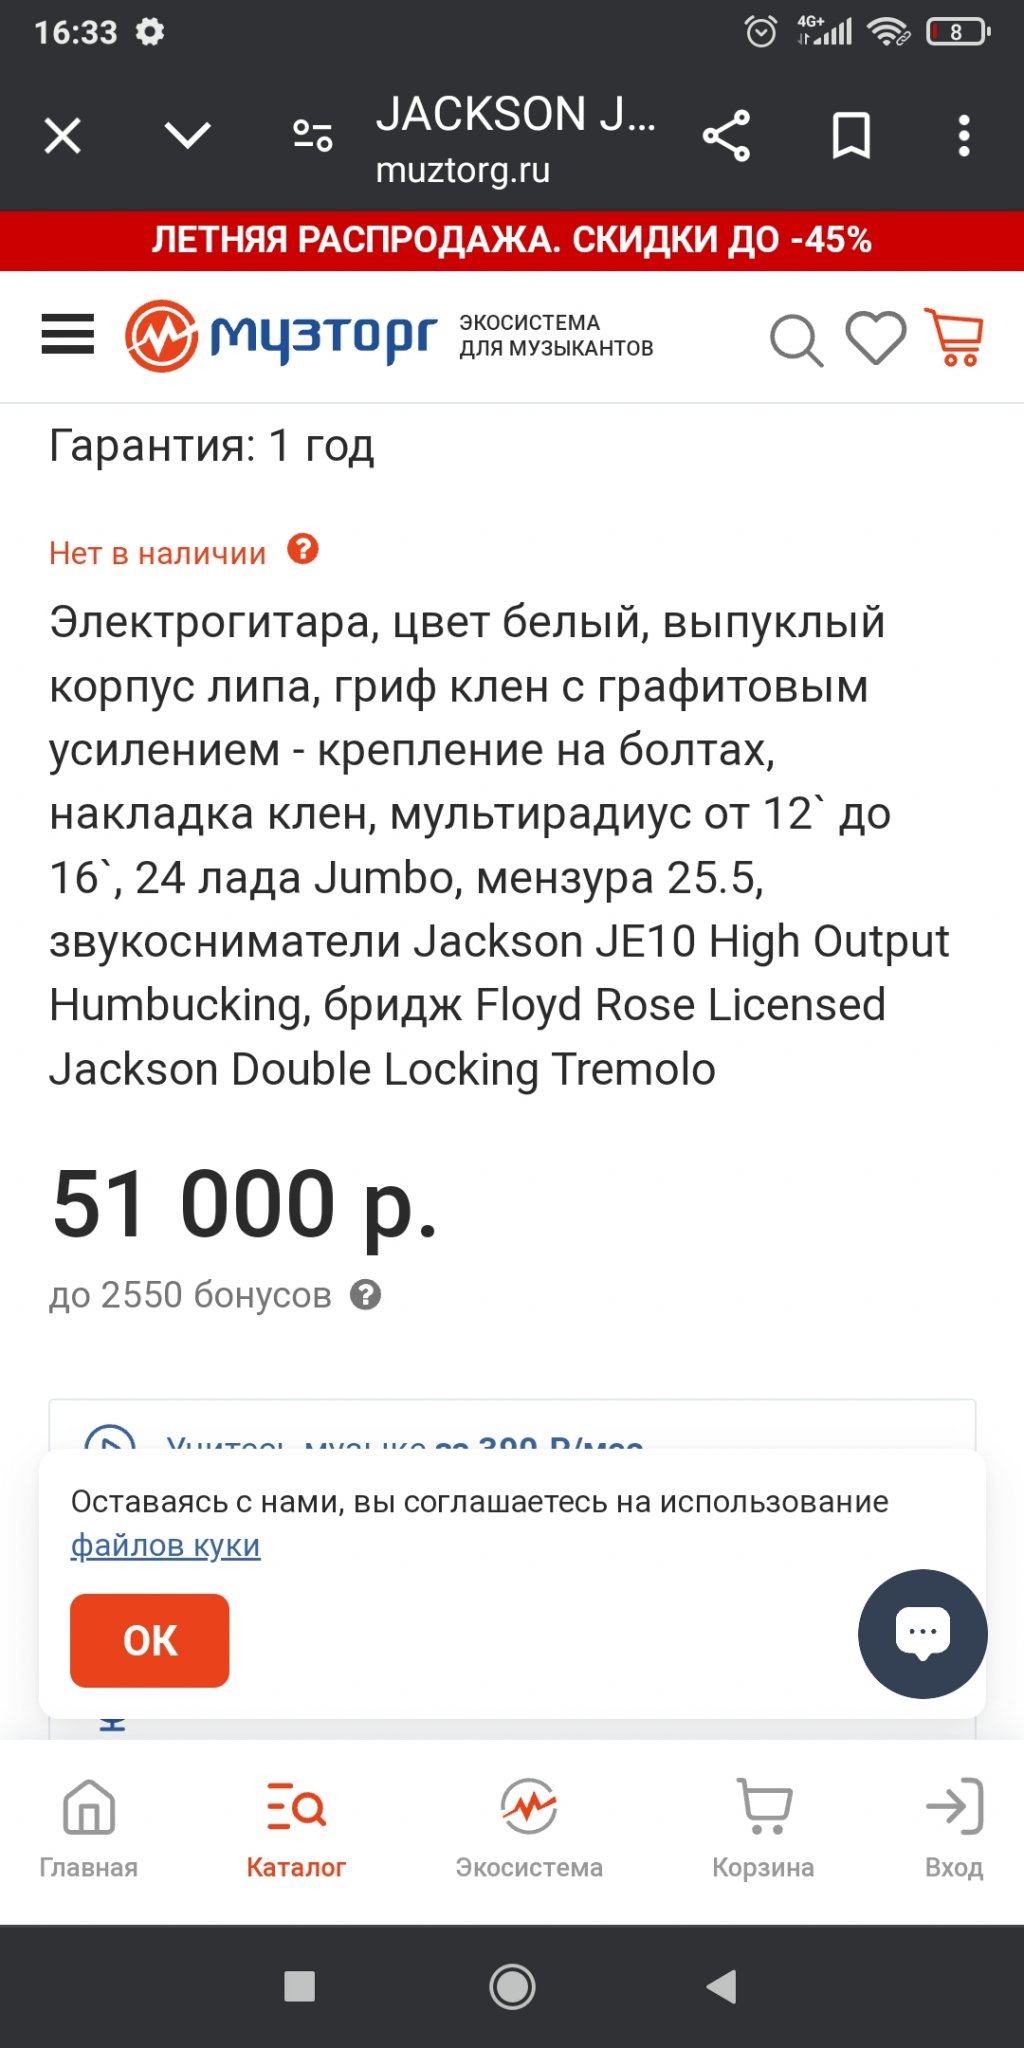Tap help icon beside bonus amount
Screen dimensions: 1024x2048
click(366, 1295)
